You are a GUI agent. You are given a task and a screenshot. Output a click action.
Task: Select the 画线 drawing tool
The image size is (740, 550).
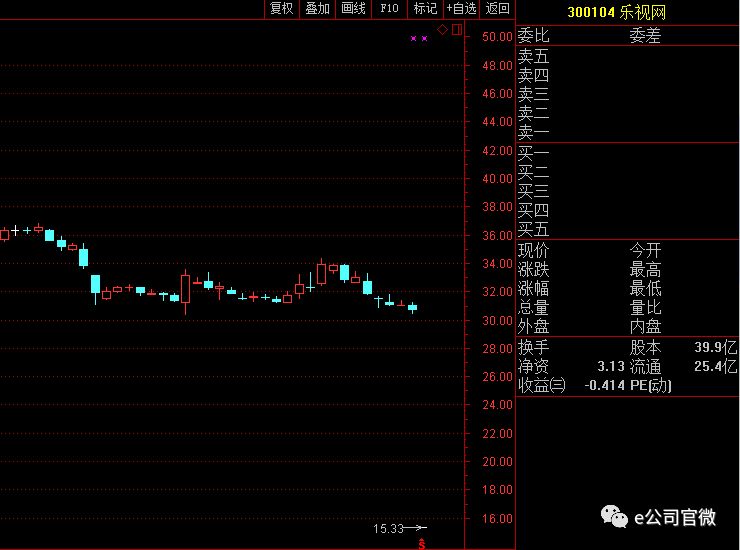tap(353, 8)
